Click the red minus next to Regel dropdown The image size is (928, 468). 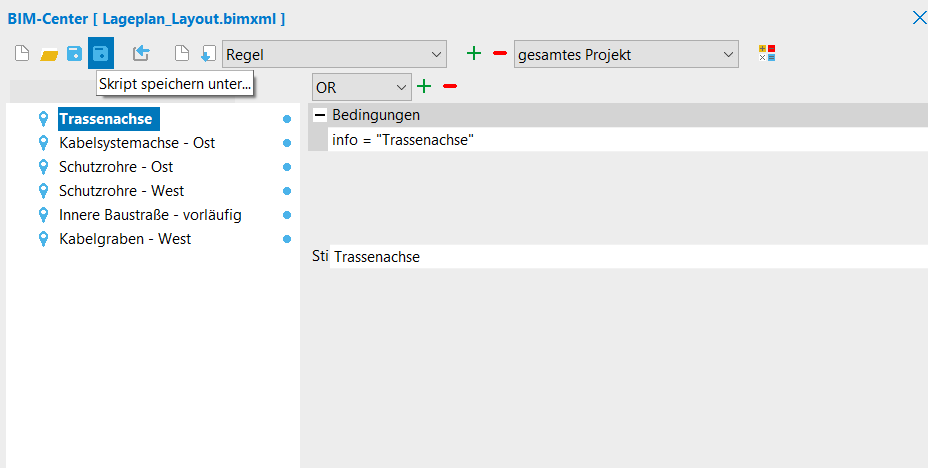[x=500, y=54]
